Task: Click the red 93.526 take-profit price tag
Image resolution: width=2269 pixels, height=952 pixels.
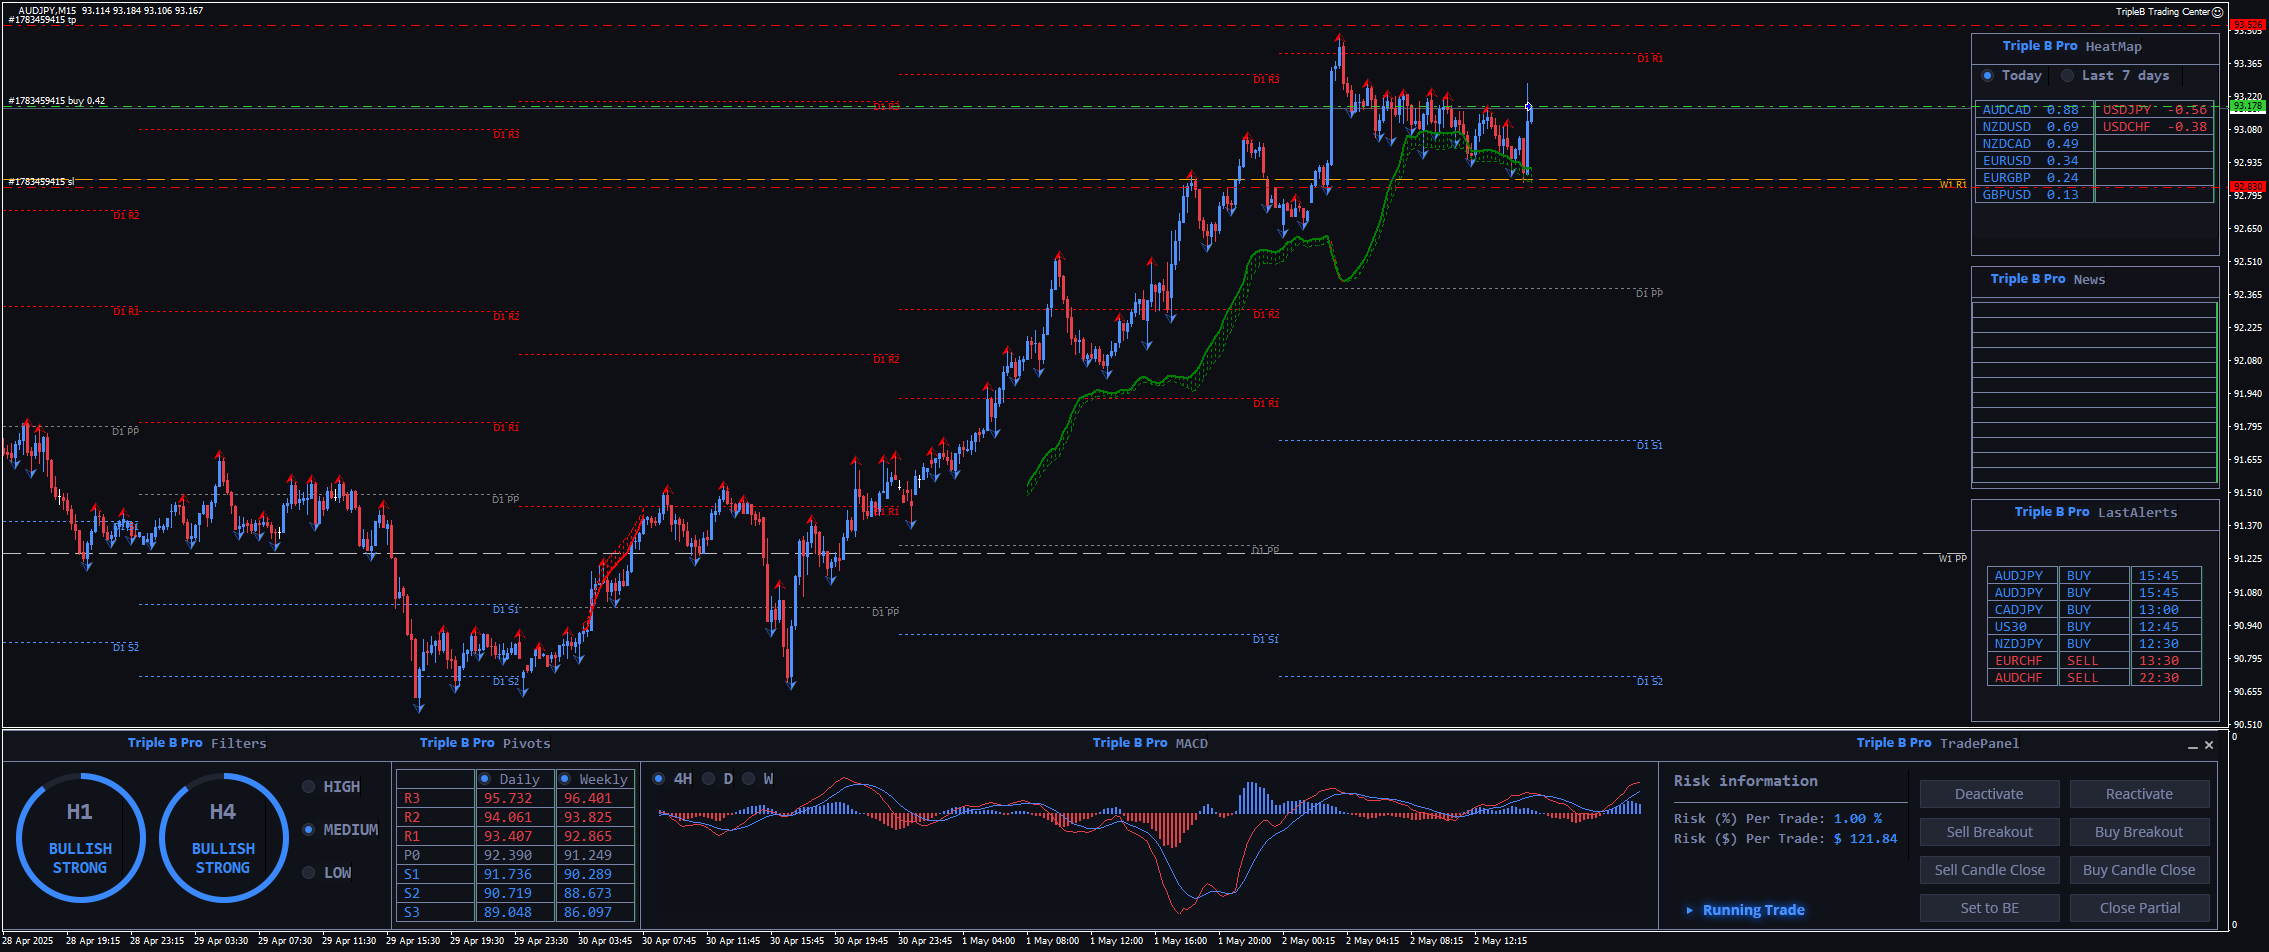Action: point(2248,24)
